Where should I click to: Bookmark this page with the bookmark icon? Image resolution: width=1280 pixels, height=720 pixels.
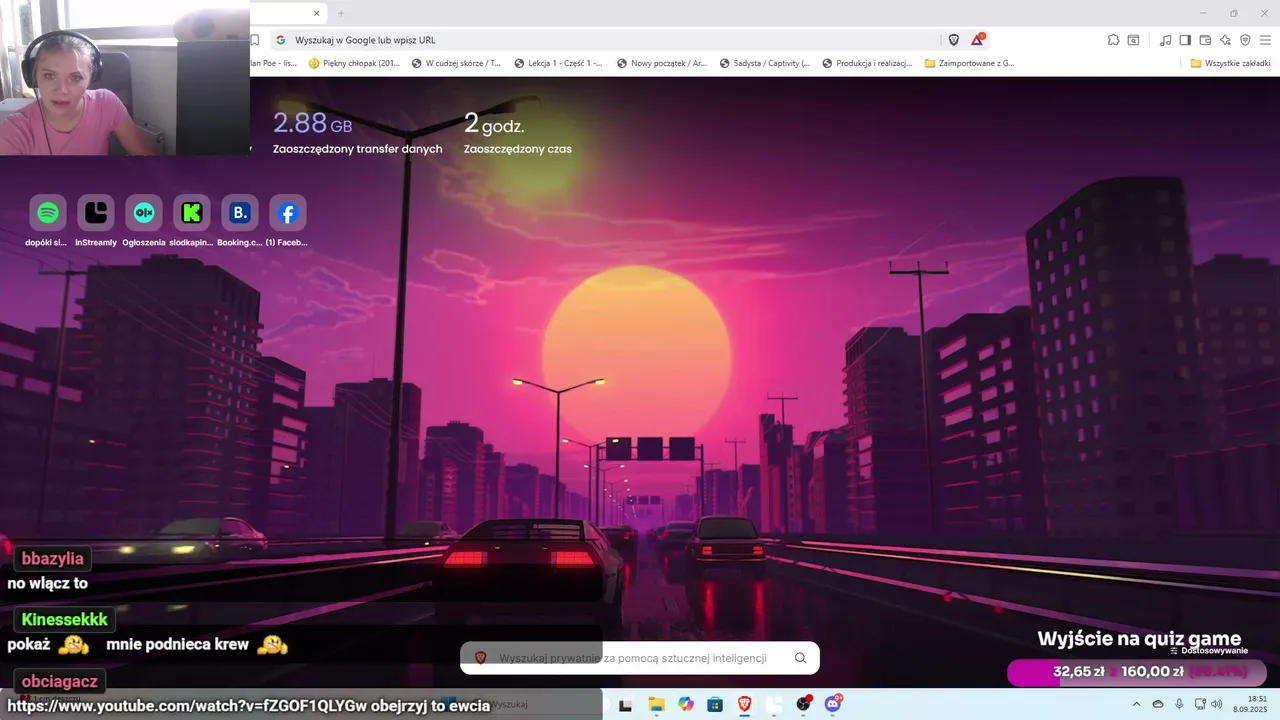coord(255,40)
